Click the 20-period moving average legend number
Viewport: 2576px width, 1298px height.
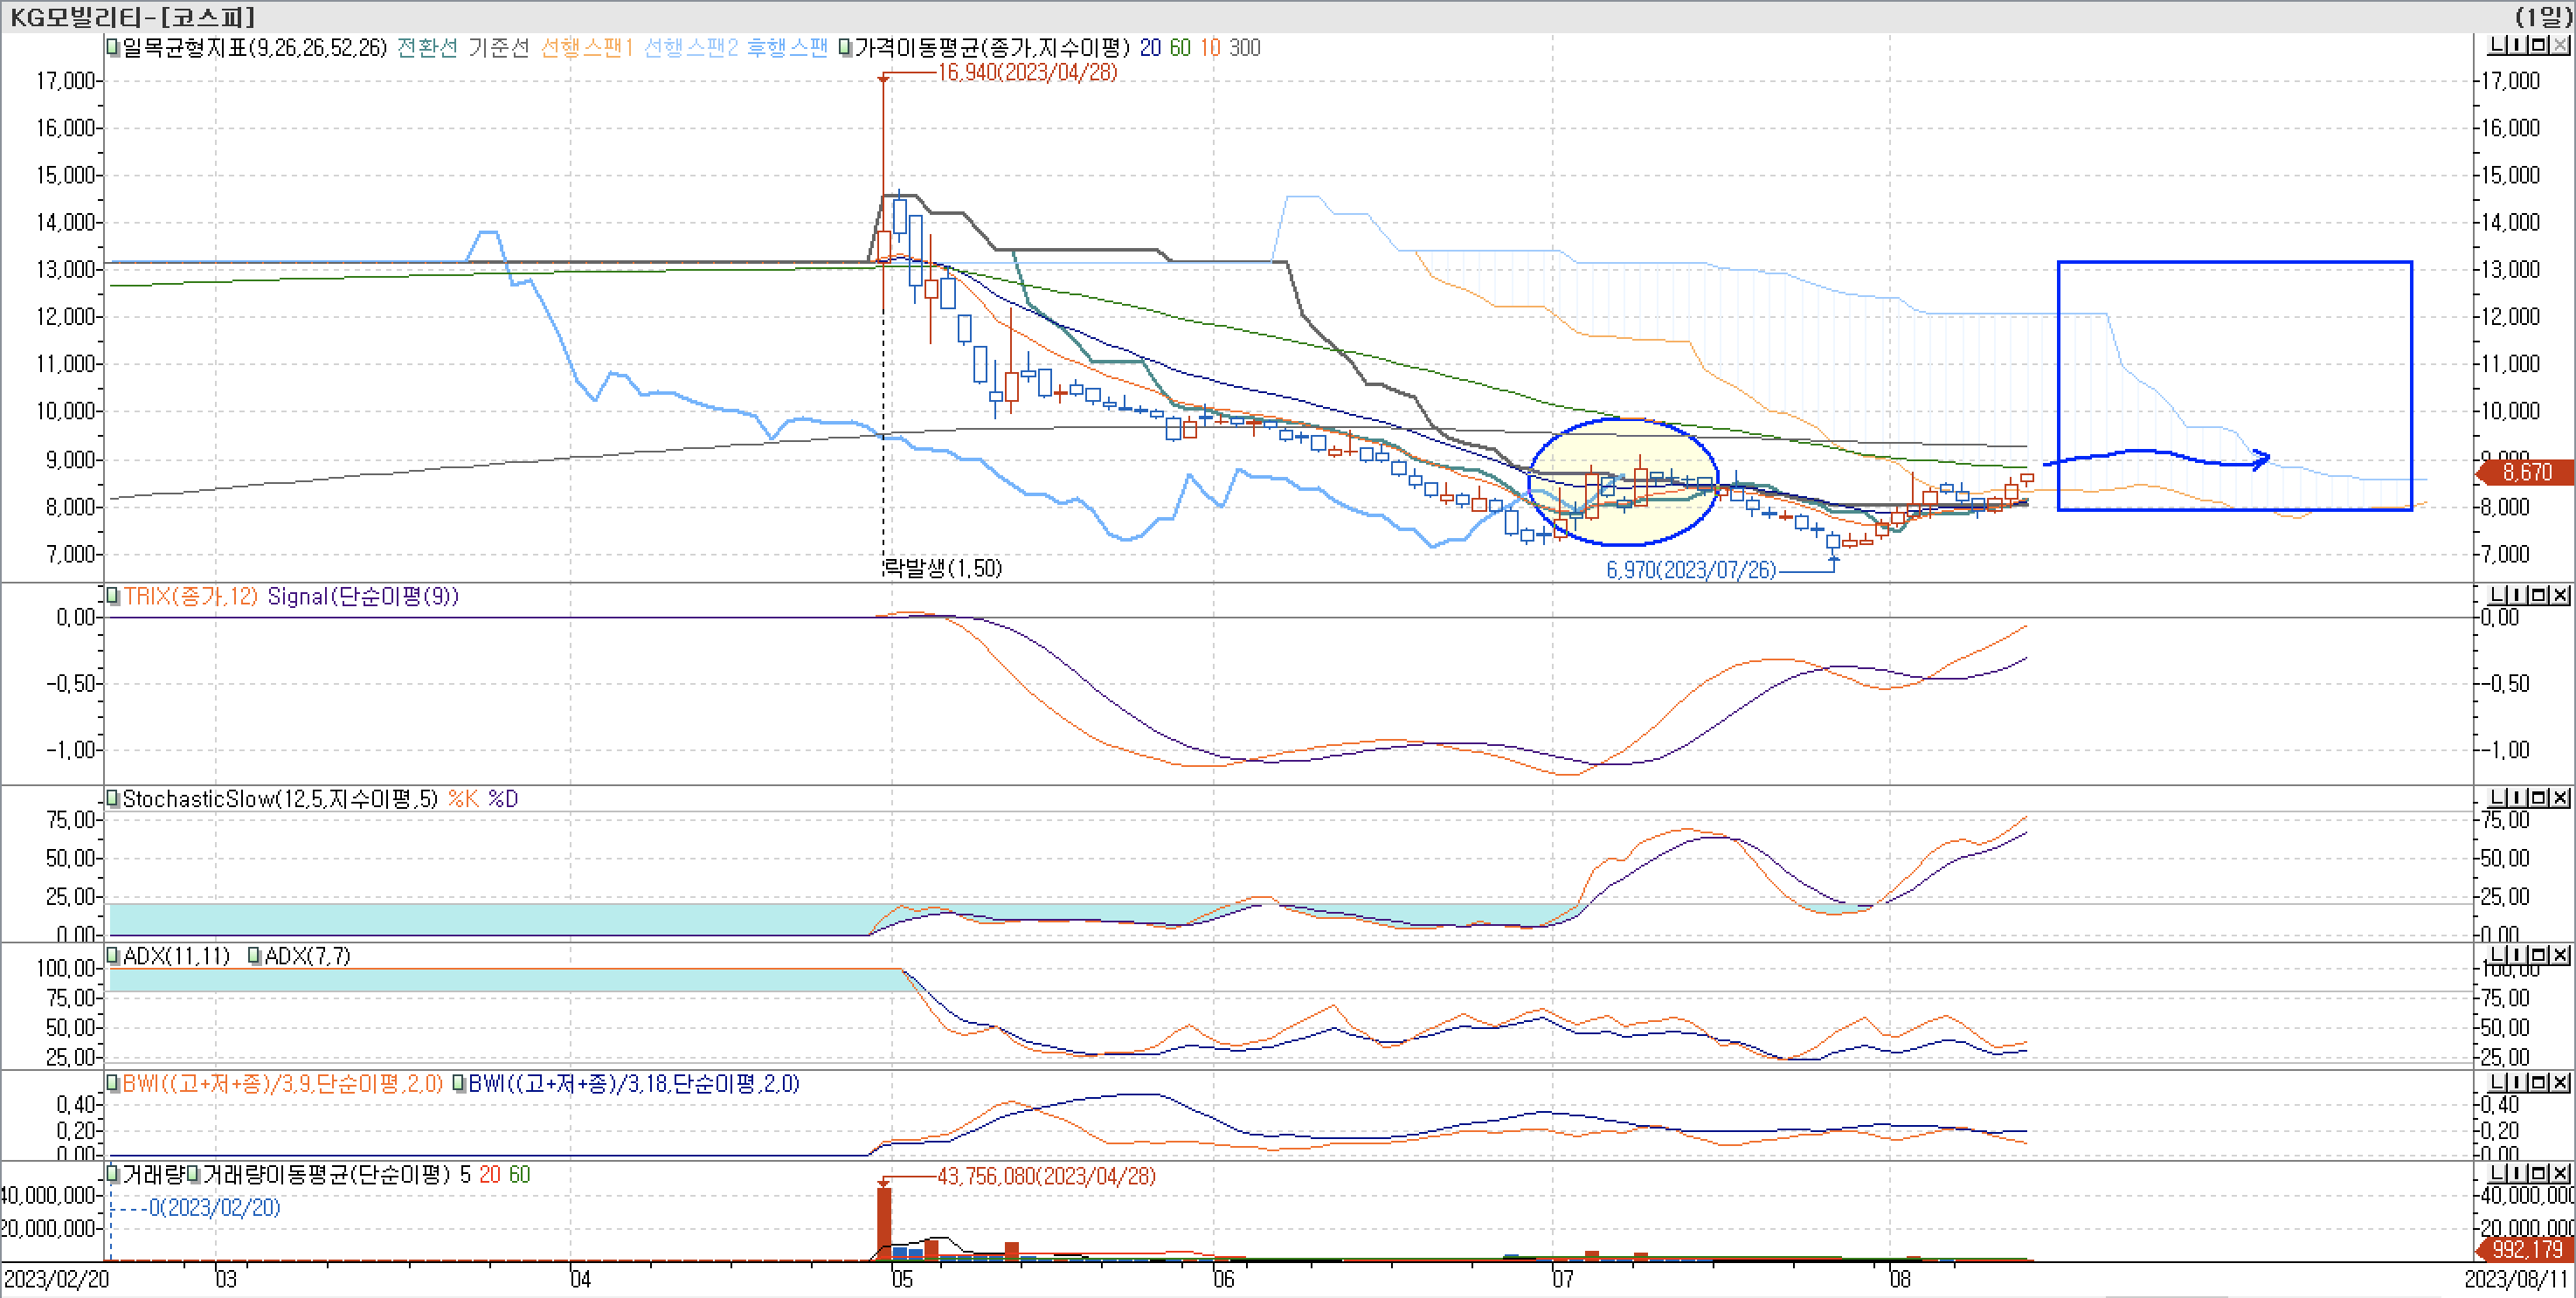(1150, 48)
